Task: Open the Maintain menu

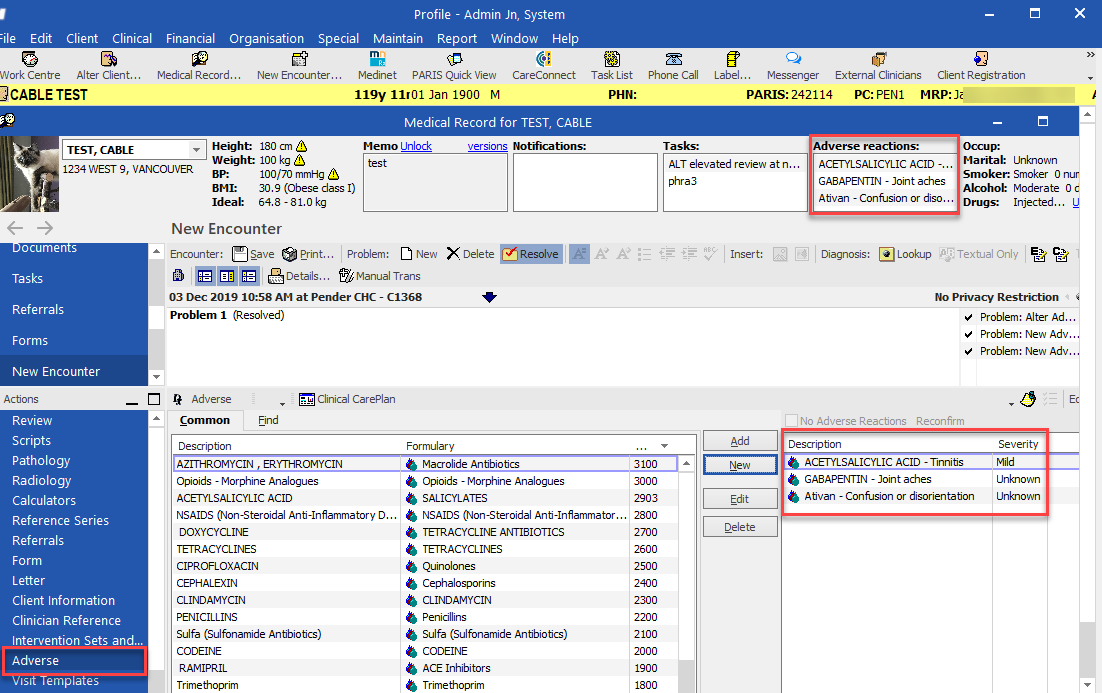Action: click(398, 38)
